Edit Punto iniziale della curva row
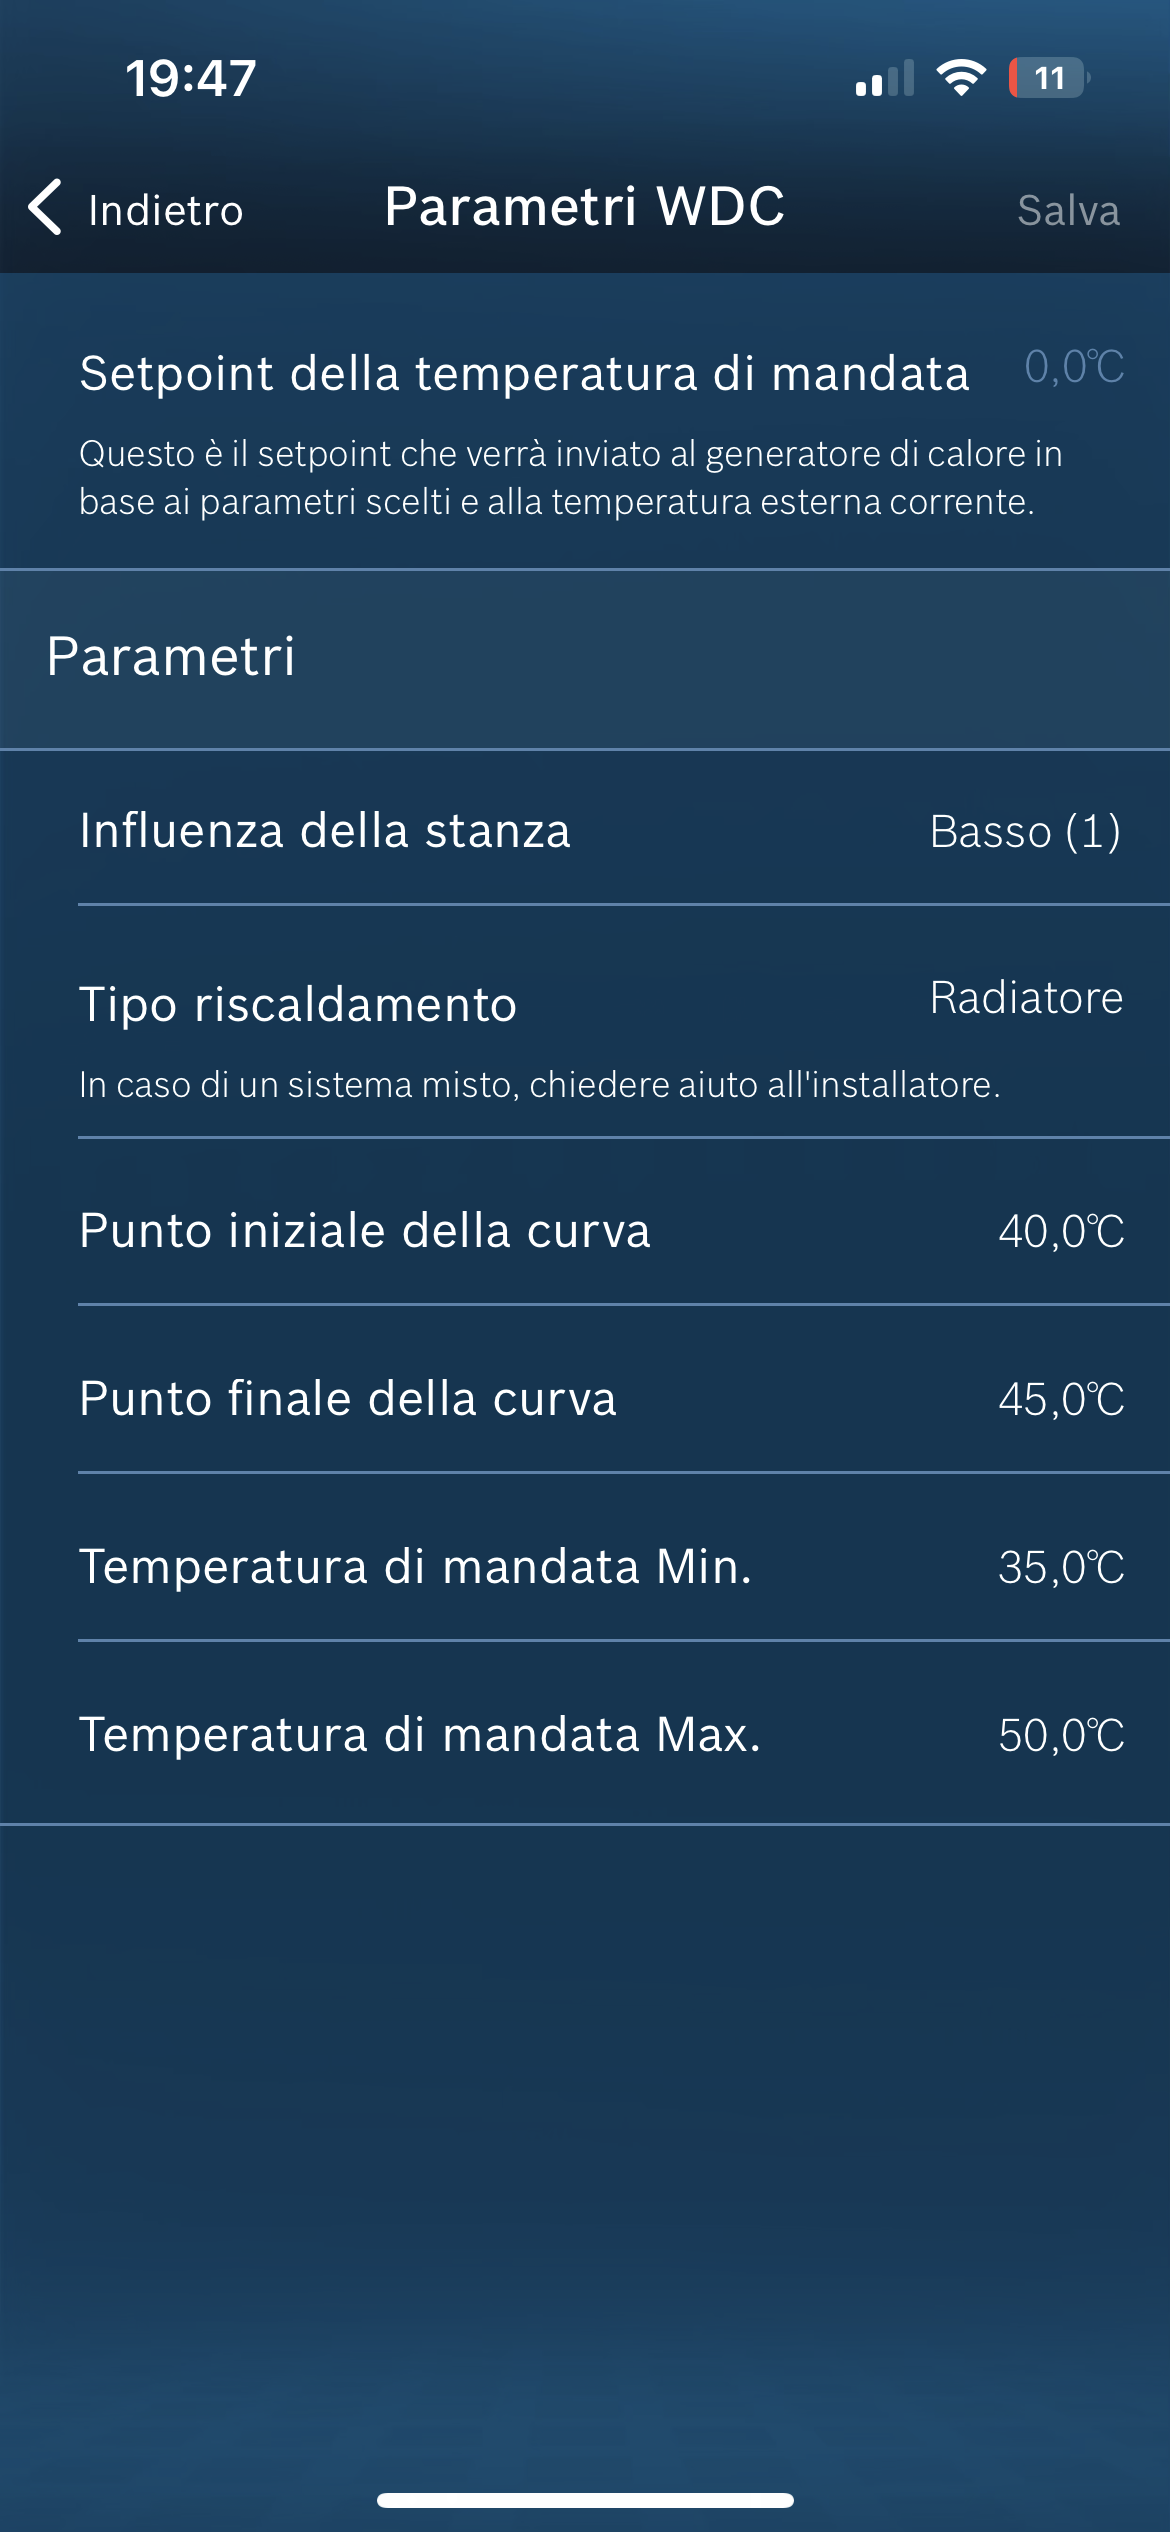 pyautogui.click(x=365, y=1230)
